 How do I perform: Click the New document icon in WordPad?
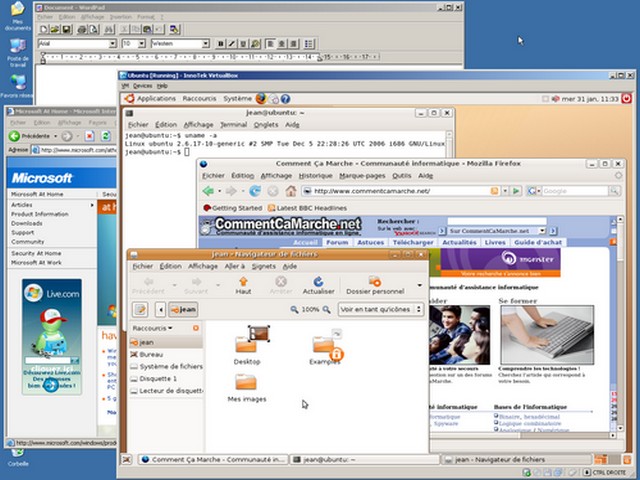(44, 29)
